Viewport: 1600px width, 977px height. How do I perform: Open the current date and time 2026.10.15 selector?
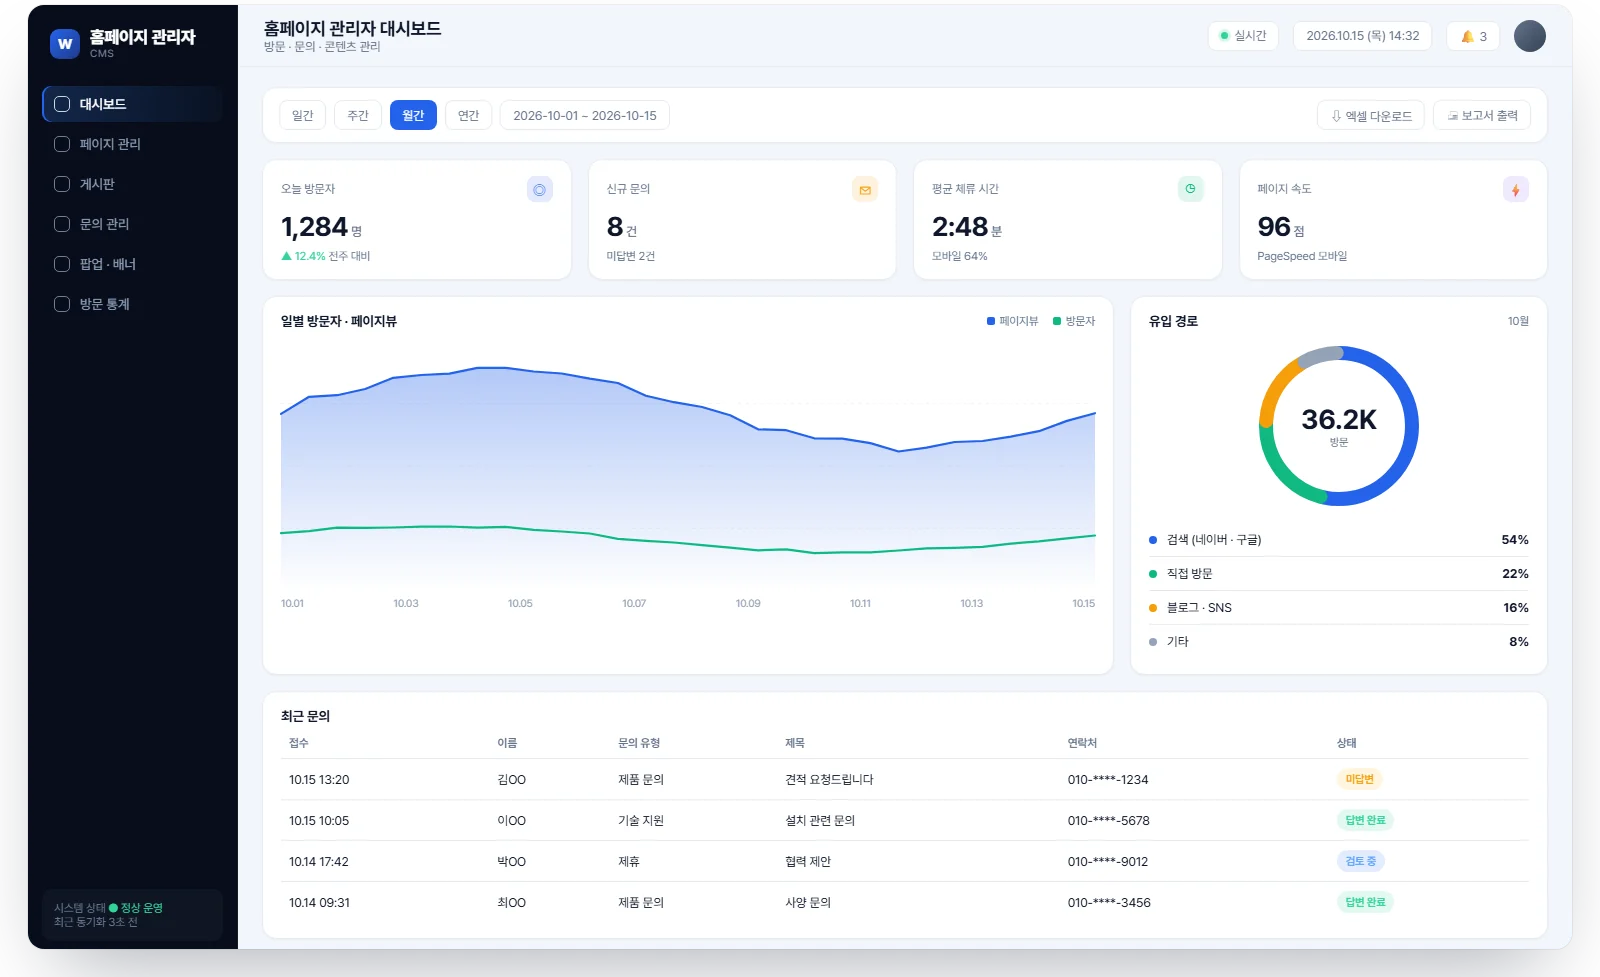tap(1362, 36)
